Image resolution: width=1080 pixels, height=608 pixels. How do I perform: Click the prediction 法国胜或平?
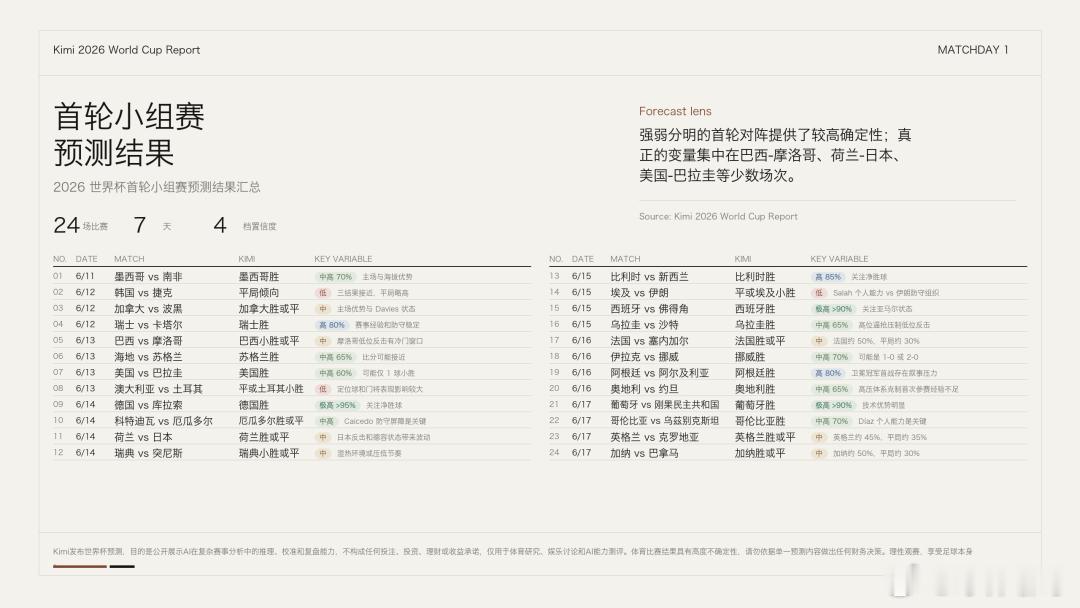760,341
